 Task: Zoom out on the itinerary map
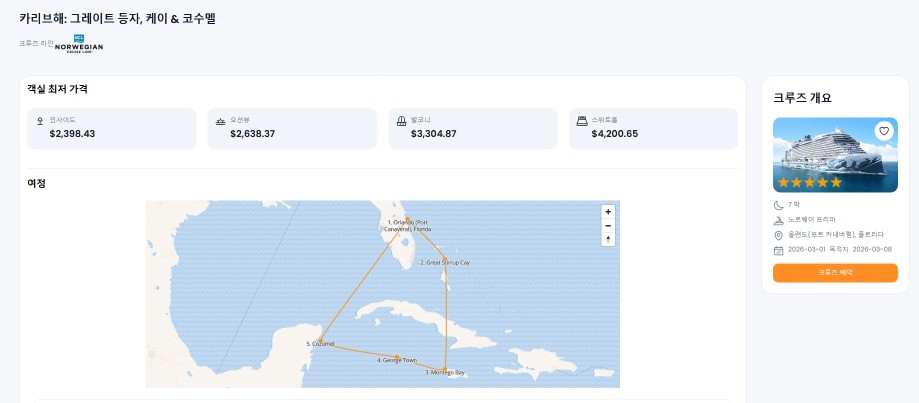pos(608,226)
